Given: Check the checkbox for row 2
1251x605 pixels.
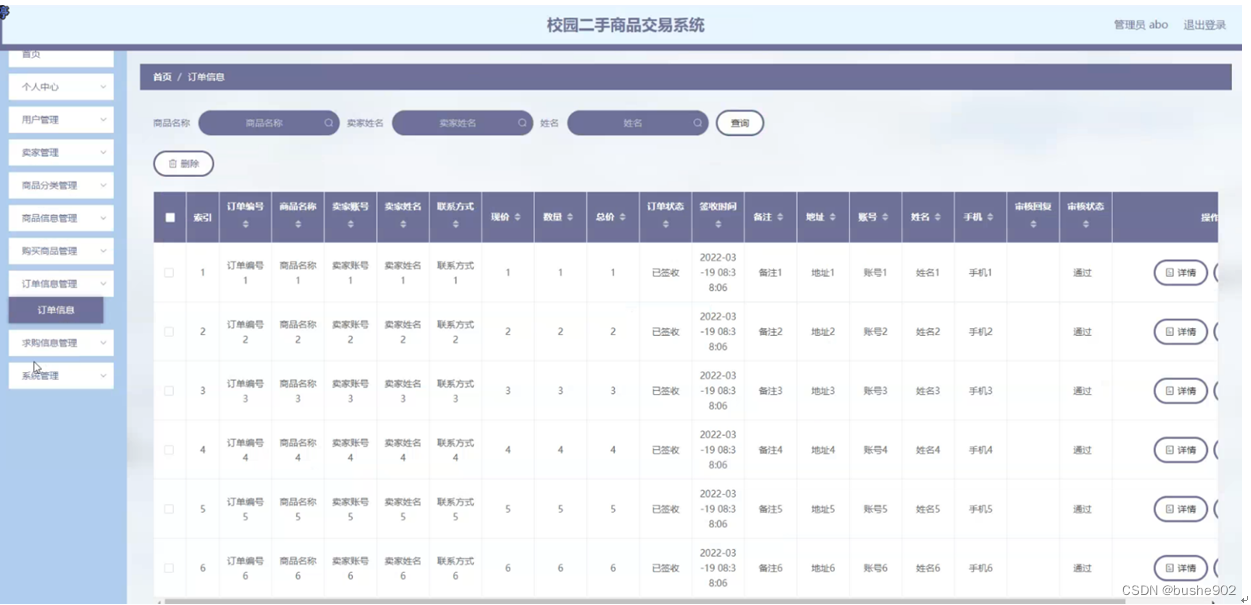Looking at the screenshot, I should click(x=169, y=331).
